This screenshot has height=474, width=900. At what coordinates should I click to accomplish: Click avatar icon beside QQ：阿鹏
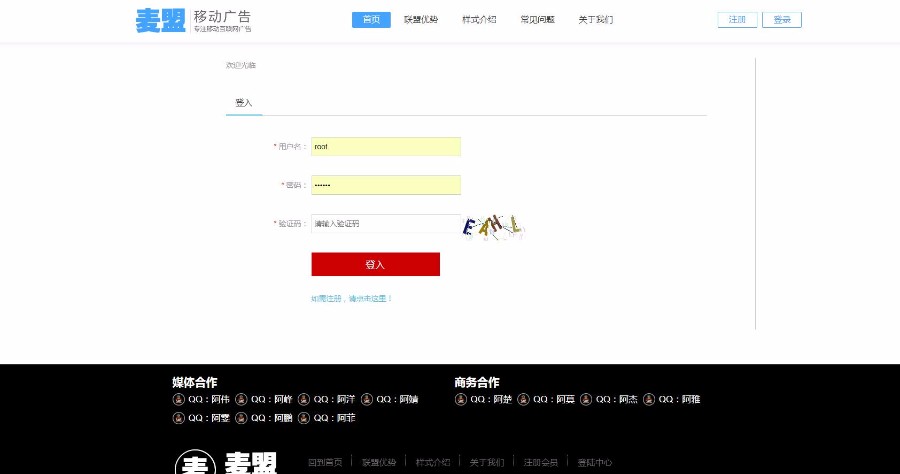point(241,418)
